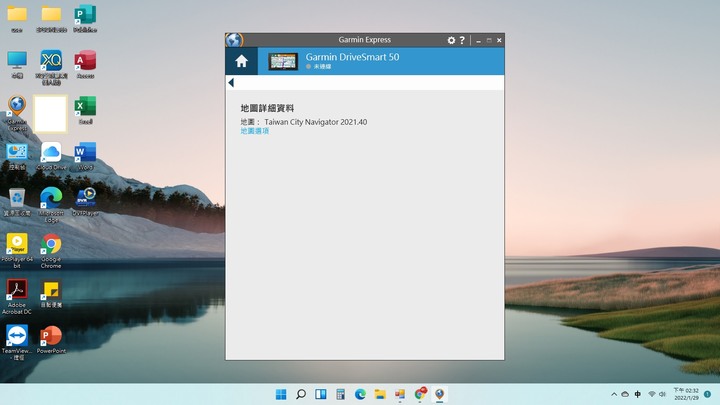Launch Excel from the desktop
This screenshot has height=405, width=720.
(85, 110)
